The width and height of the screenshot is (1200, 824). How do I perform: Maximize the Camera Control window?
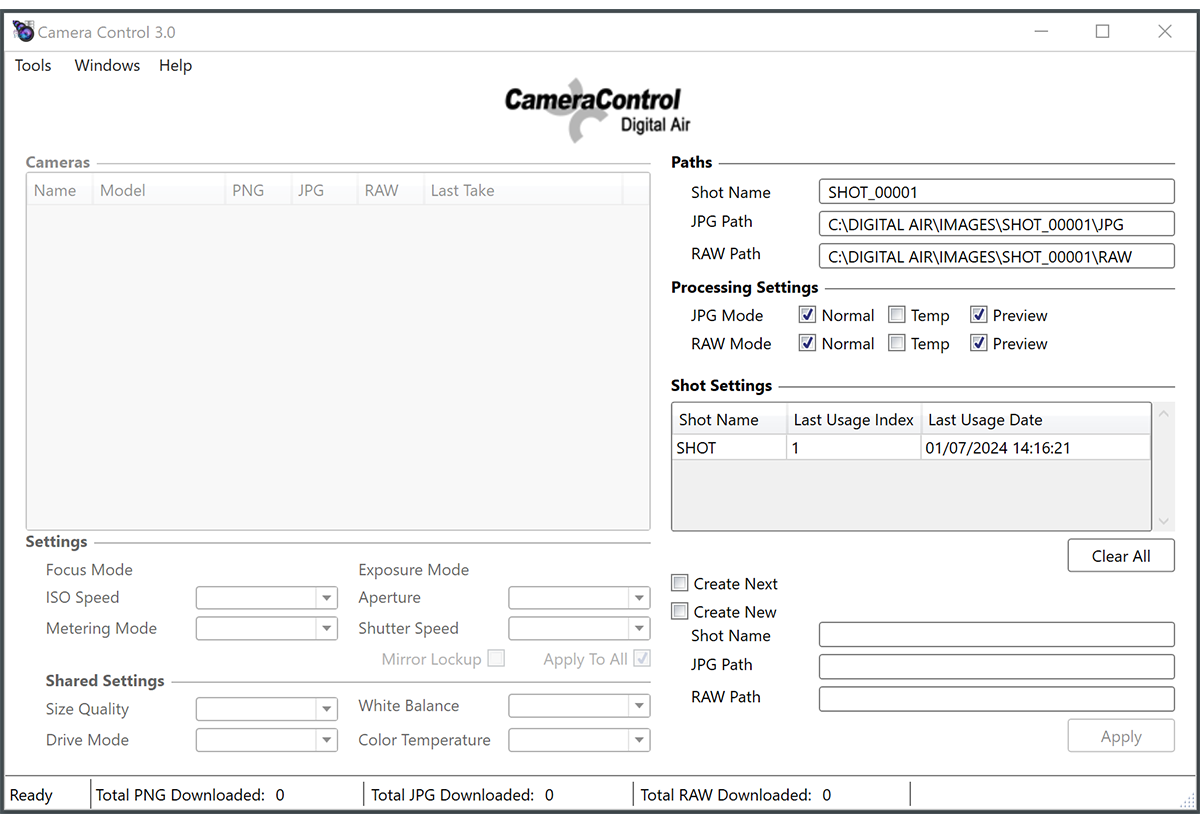(1102, 31)
